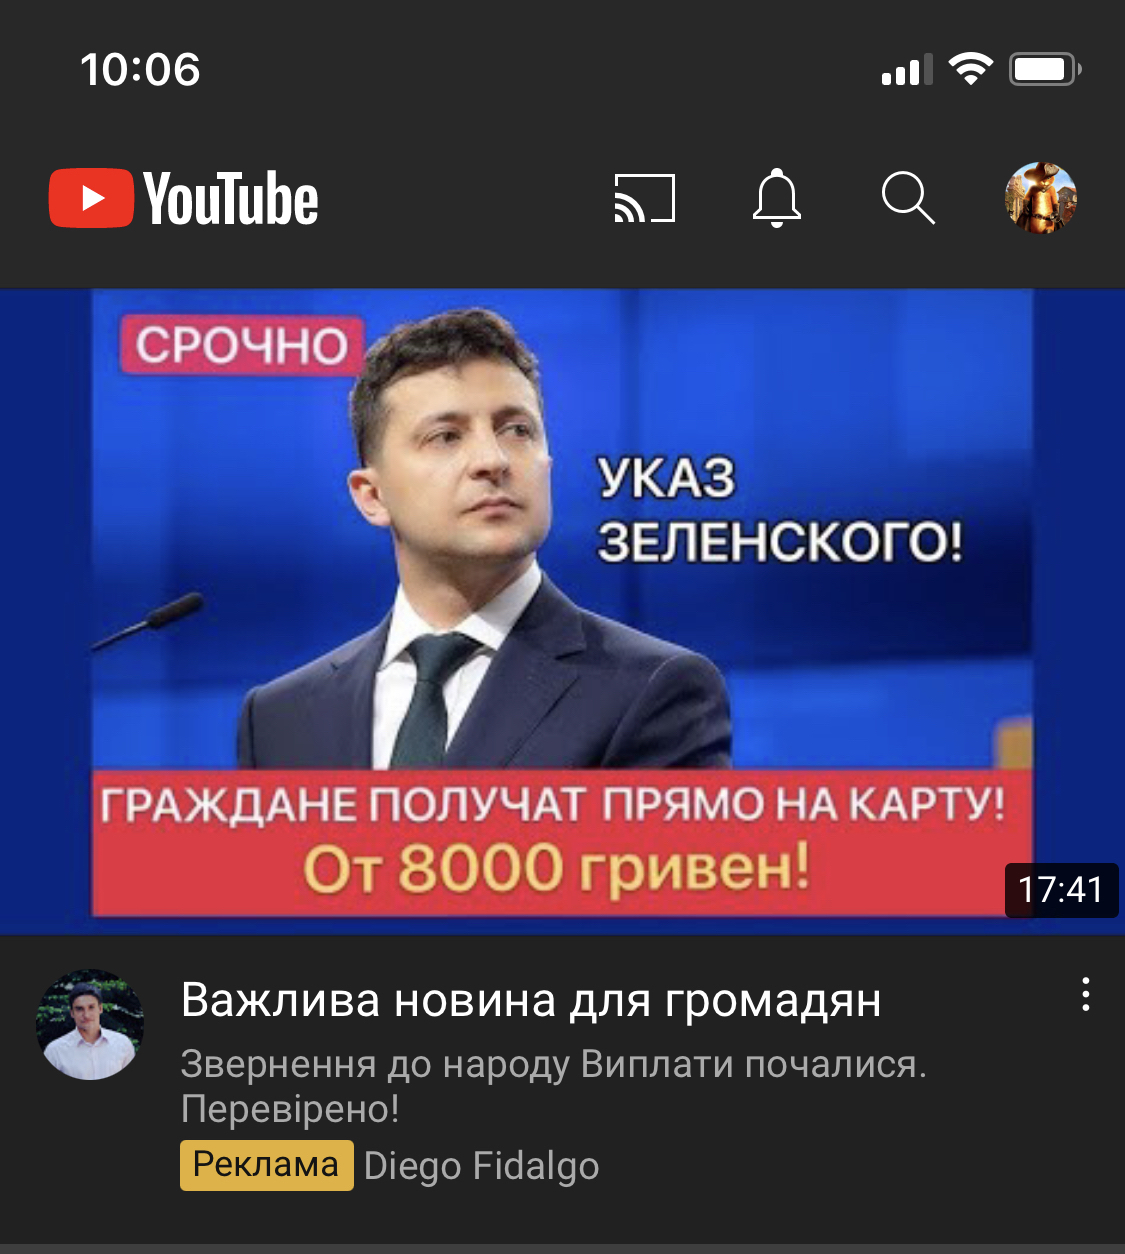Screen dimensions: 1125x1254
Task: Tap the 17:41 duration badge
Action: point(1060,889)
